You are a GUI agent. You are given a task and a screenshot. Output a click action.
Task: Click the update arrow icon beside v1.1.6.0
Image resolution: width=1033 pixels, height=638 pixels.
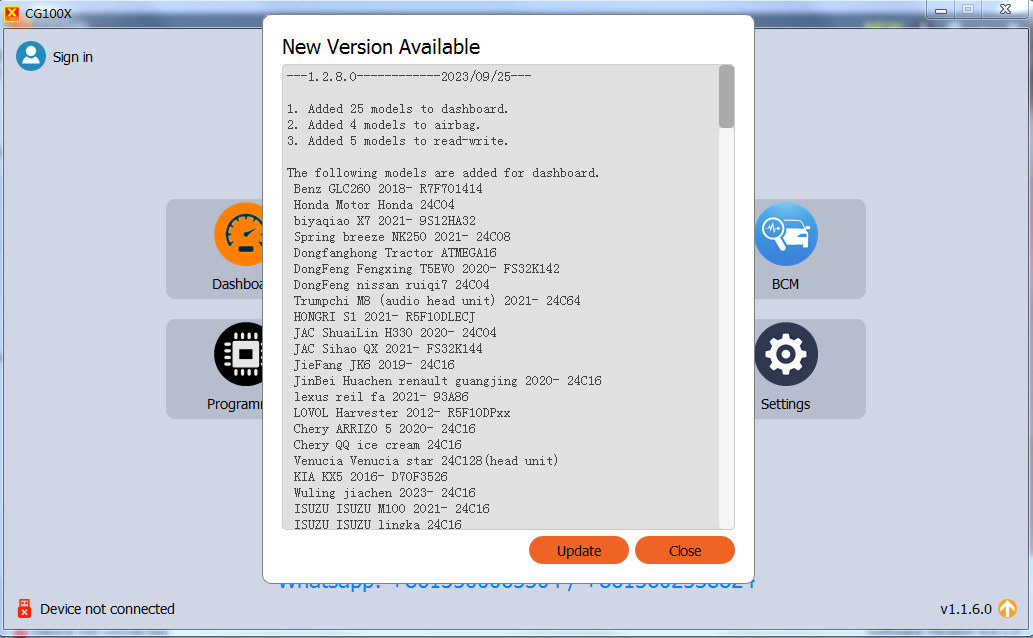coord(1007,608)
